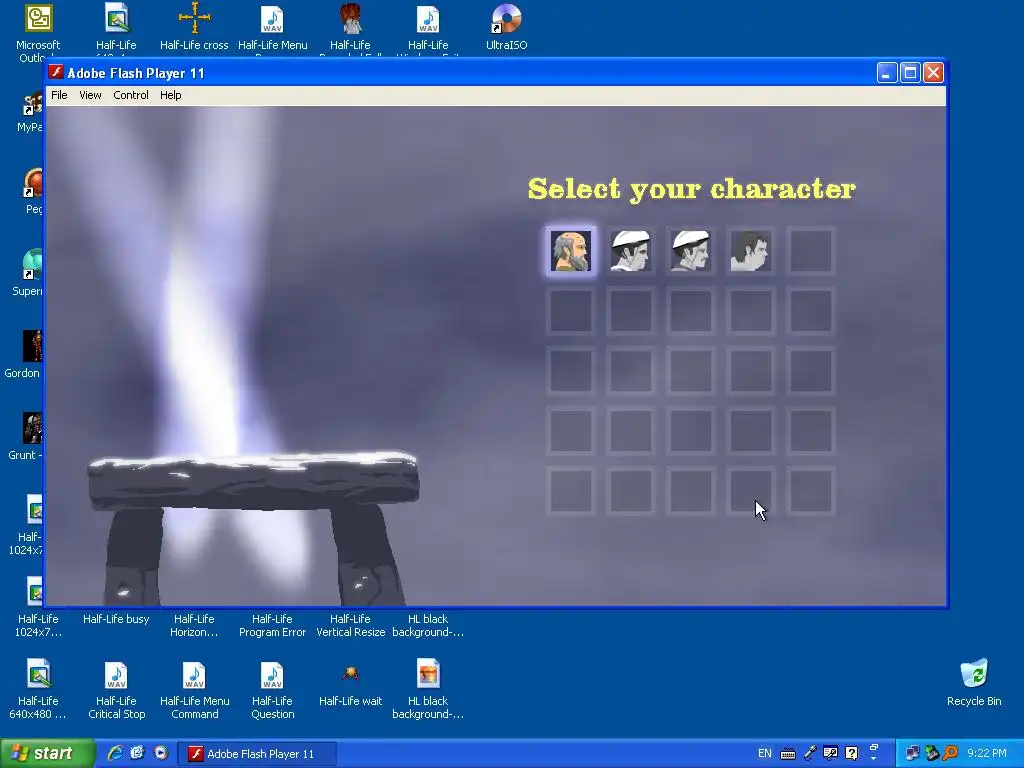The height and width of the screenshot is (768, 1024).
Task: Maximize the Adobe Flash Player window
Action: click(910, 72)
